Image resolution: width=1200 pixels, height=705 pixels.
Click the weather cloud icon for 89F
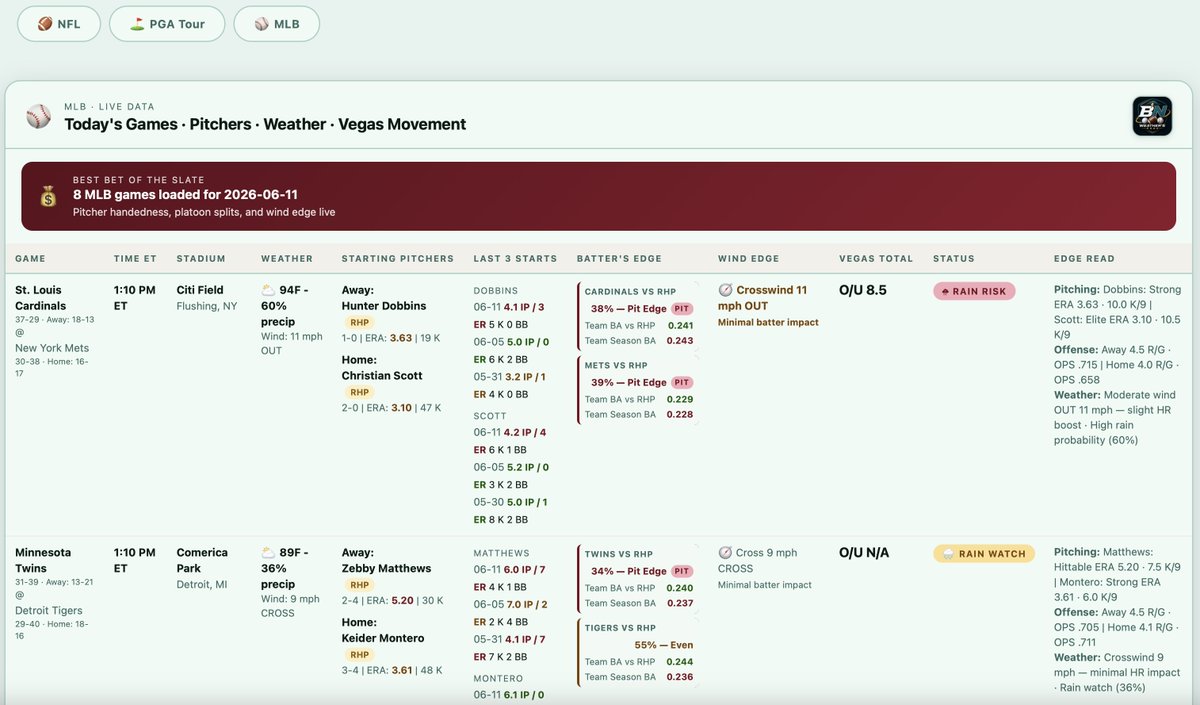[268, 552]
